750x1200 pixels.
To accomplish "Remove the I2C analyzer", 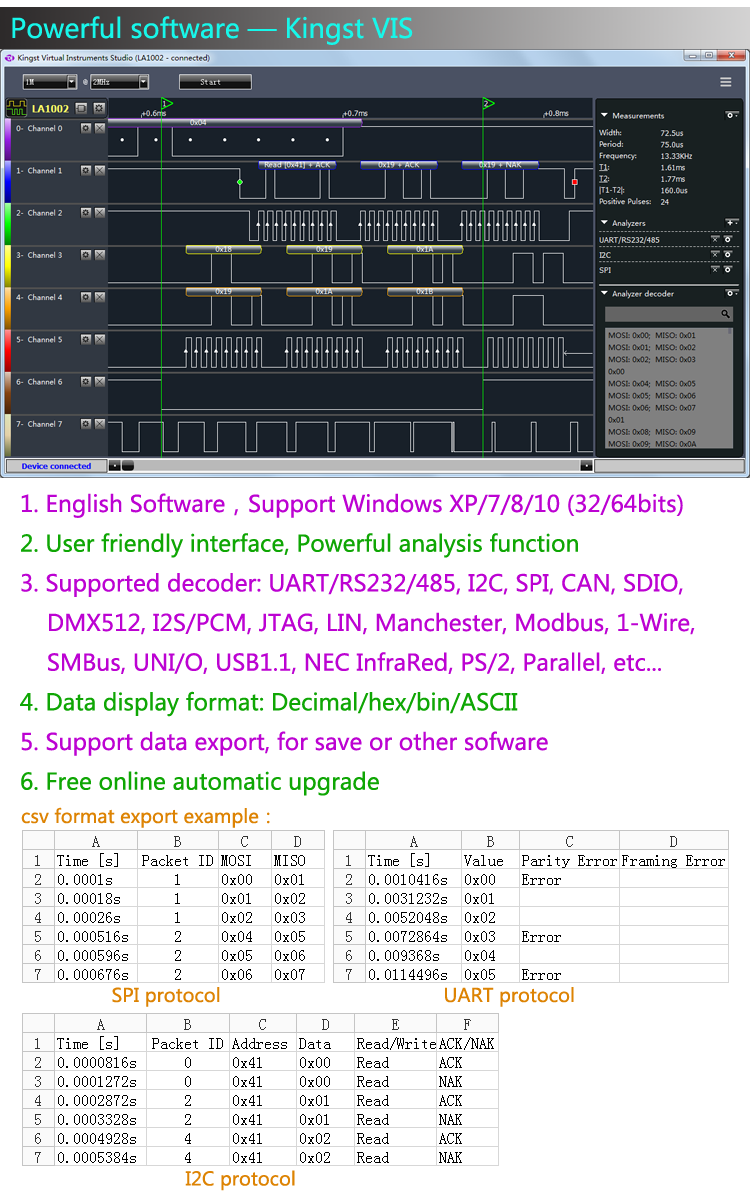I will (x=715, y=255).
